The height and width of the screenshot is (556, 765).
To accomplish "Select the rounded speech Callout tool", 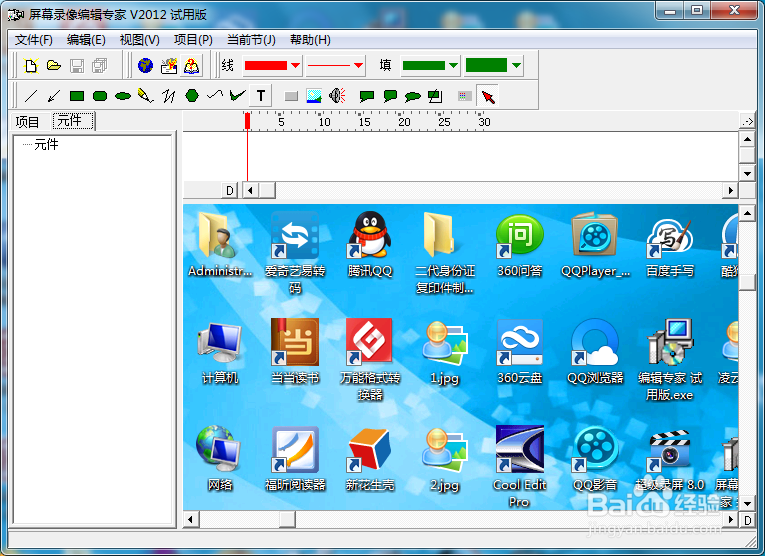I will (x=390, y=96).
